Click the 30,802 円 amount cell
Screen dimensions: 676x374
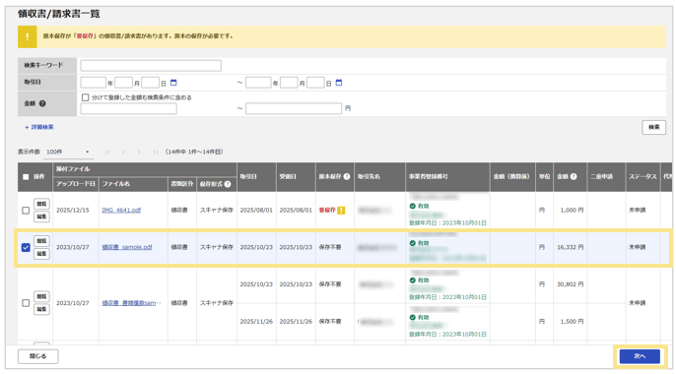570,284
